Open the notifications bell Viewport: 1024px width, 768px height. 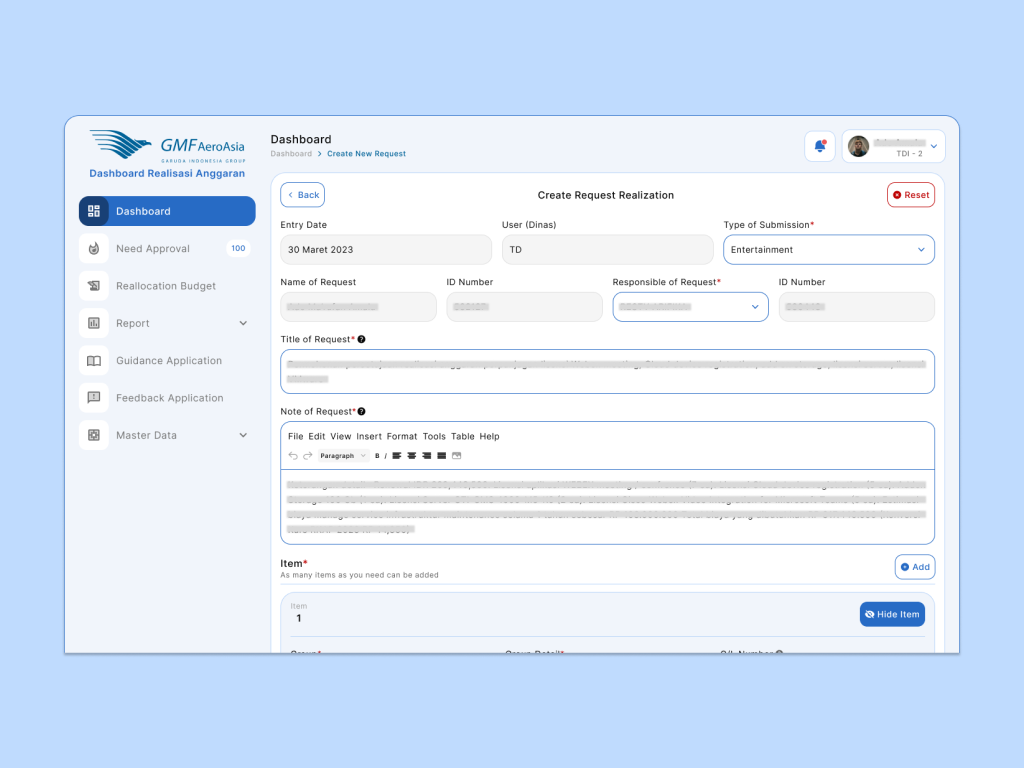(820, 146)
